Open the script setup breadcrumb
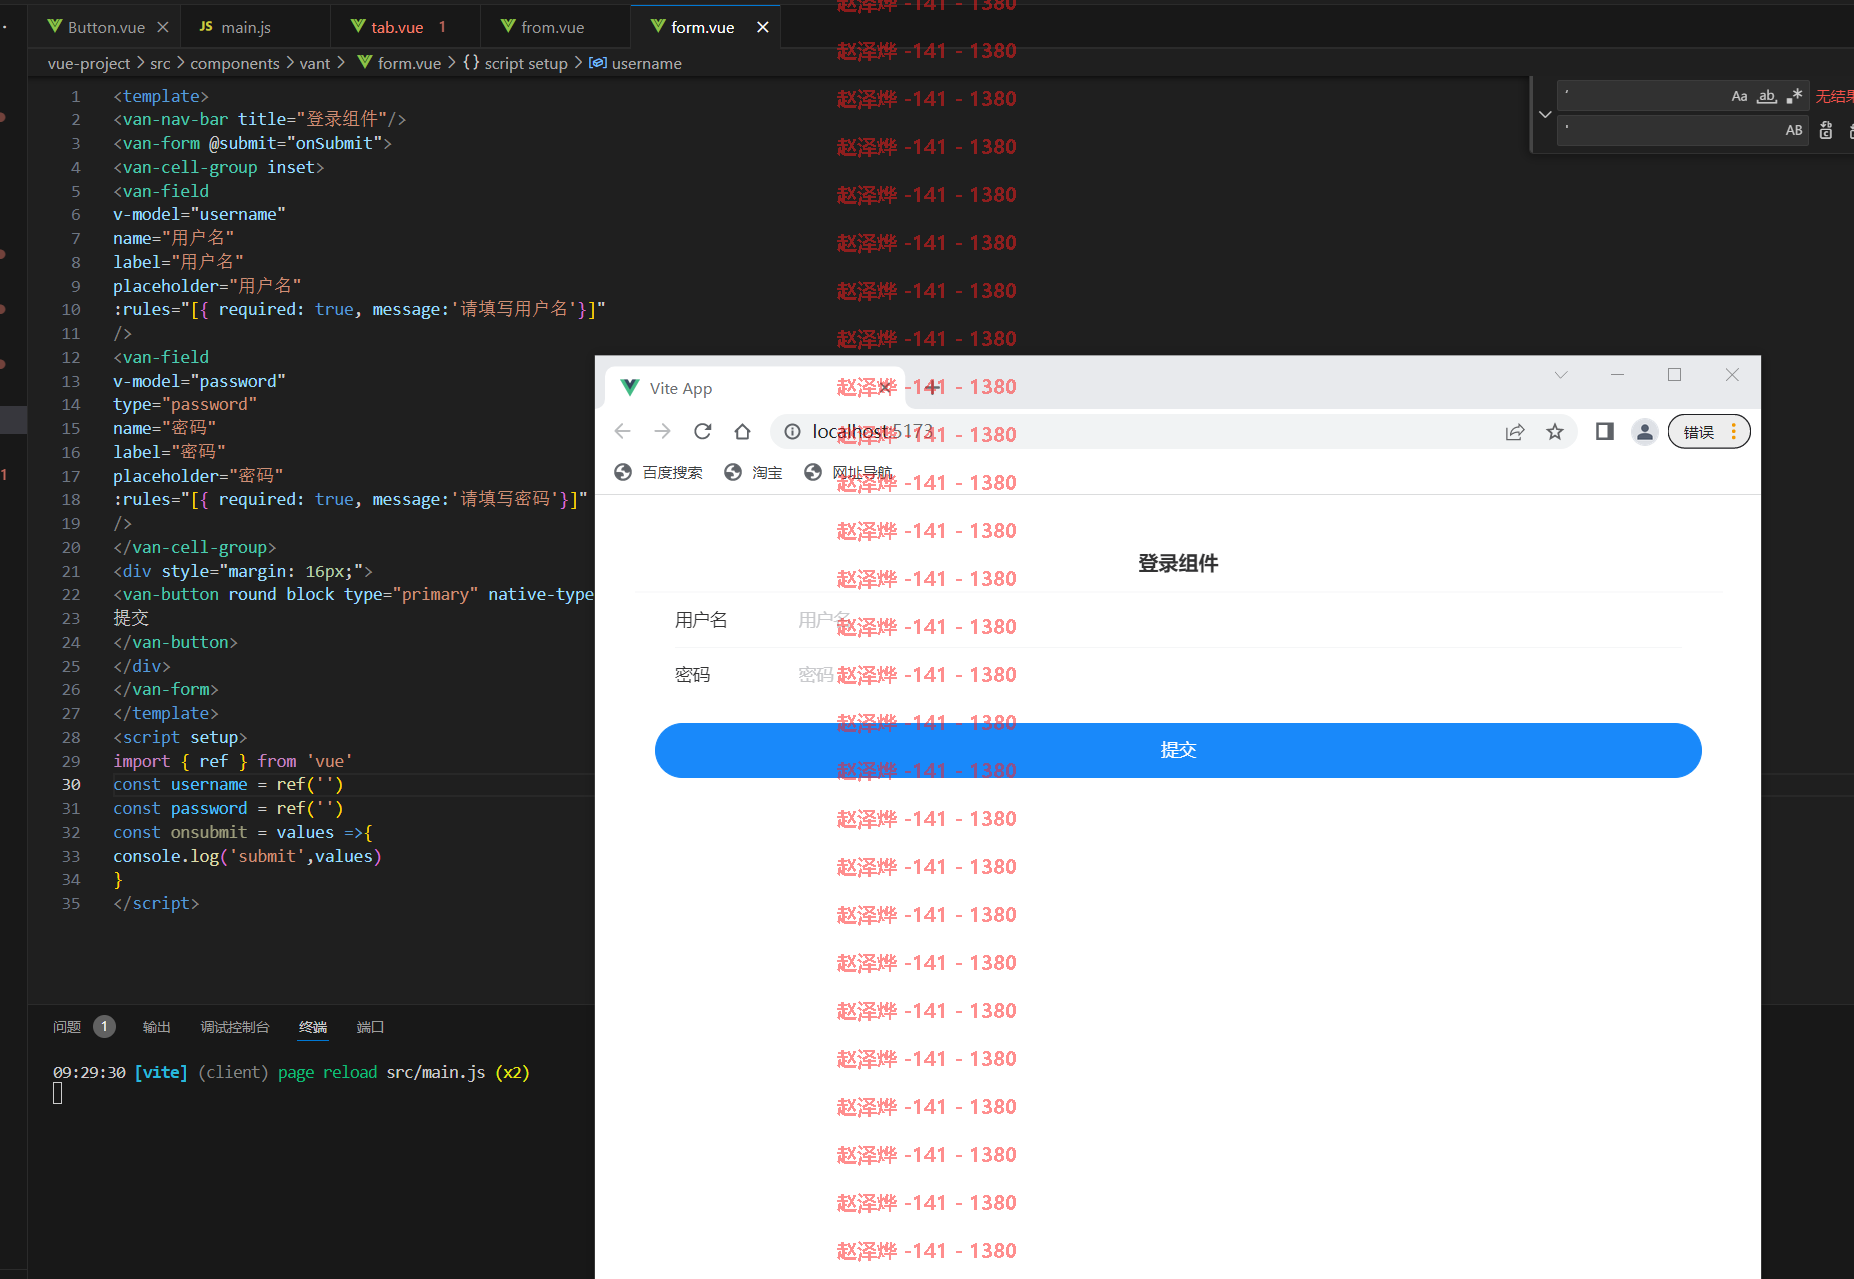The height and width of the screenshot is (1279, 1854). point(515,63)
